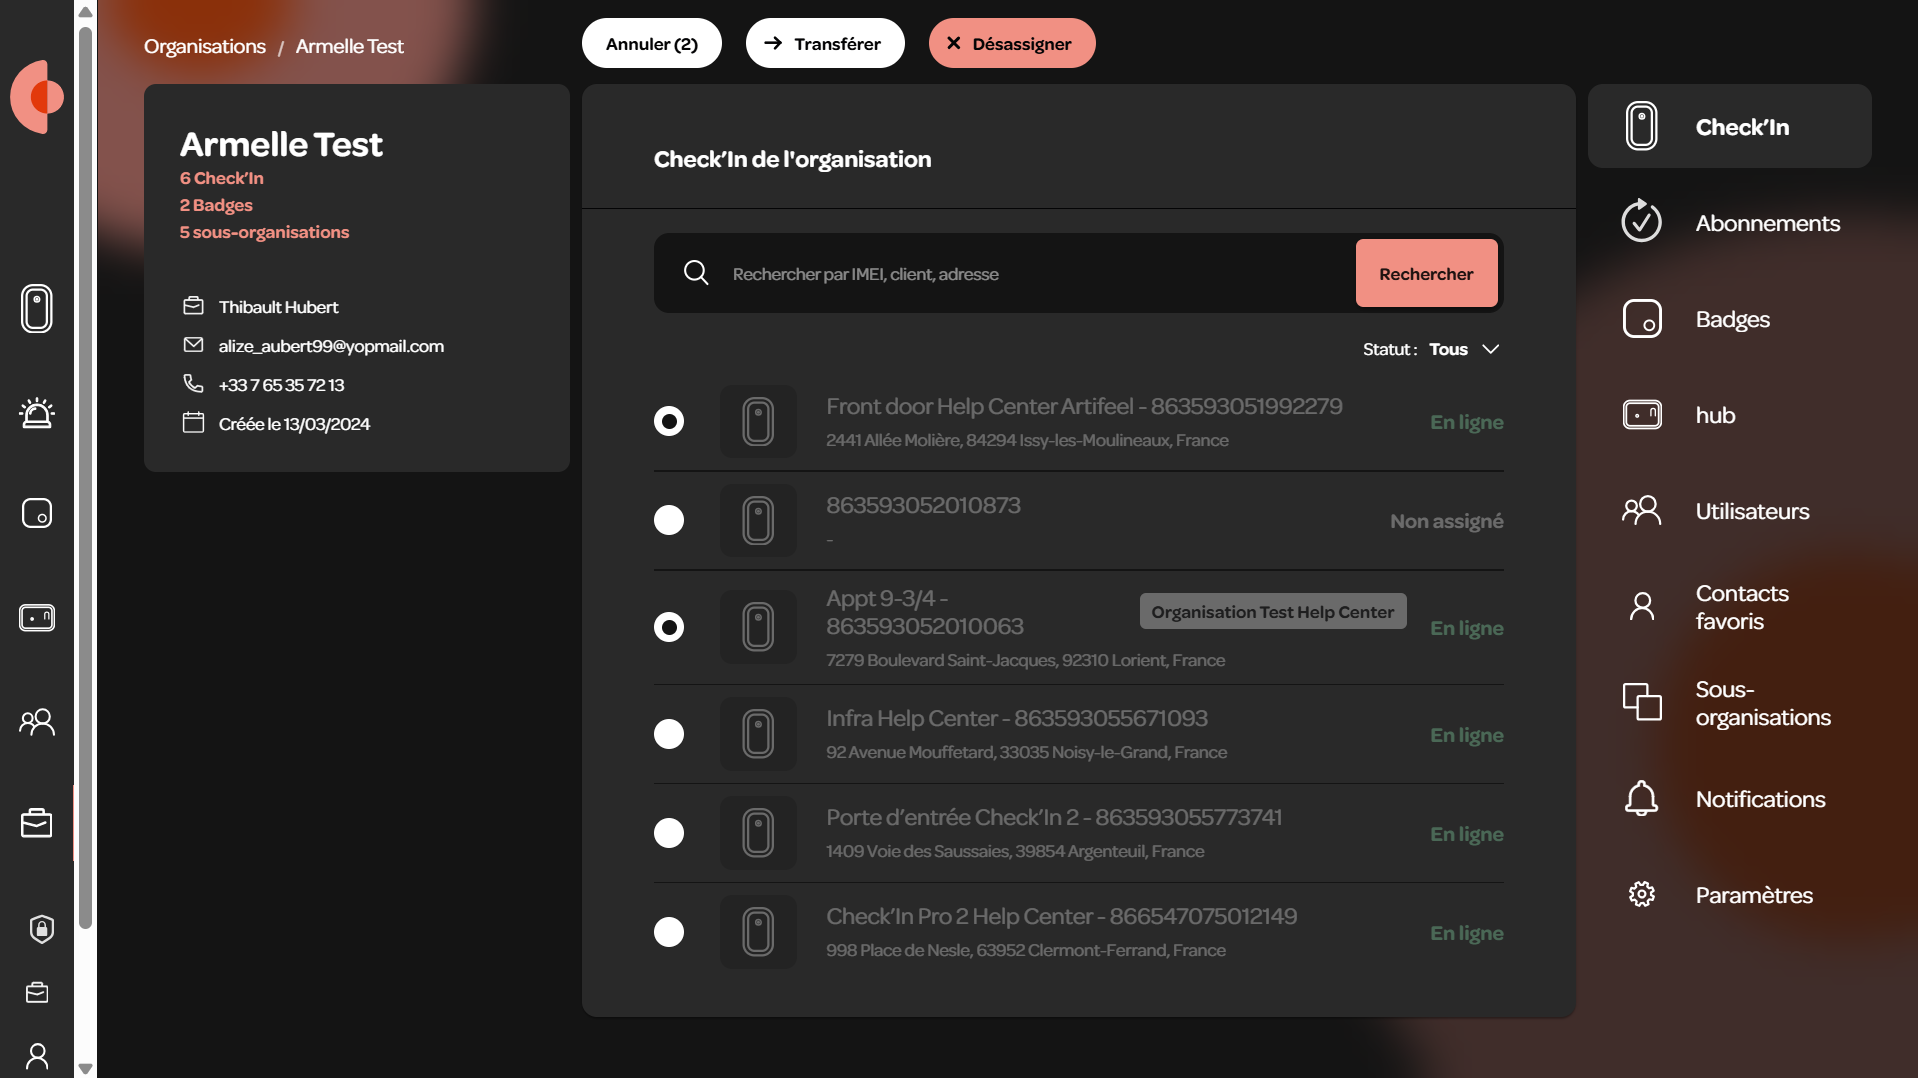This screenshot has height=1078, width=1918.
Task: Open Badges in right menu
Action: click(x=1730, y=318)
